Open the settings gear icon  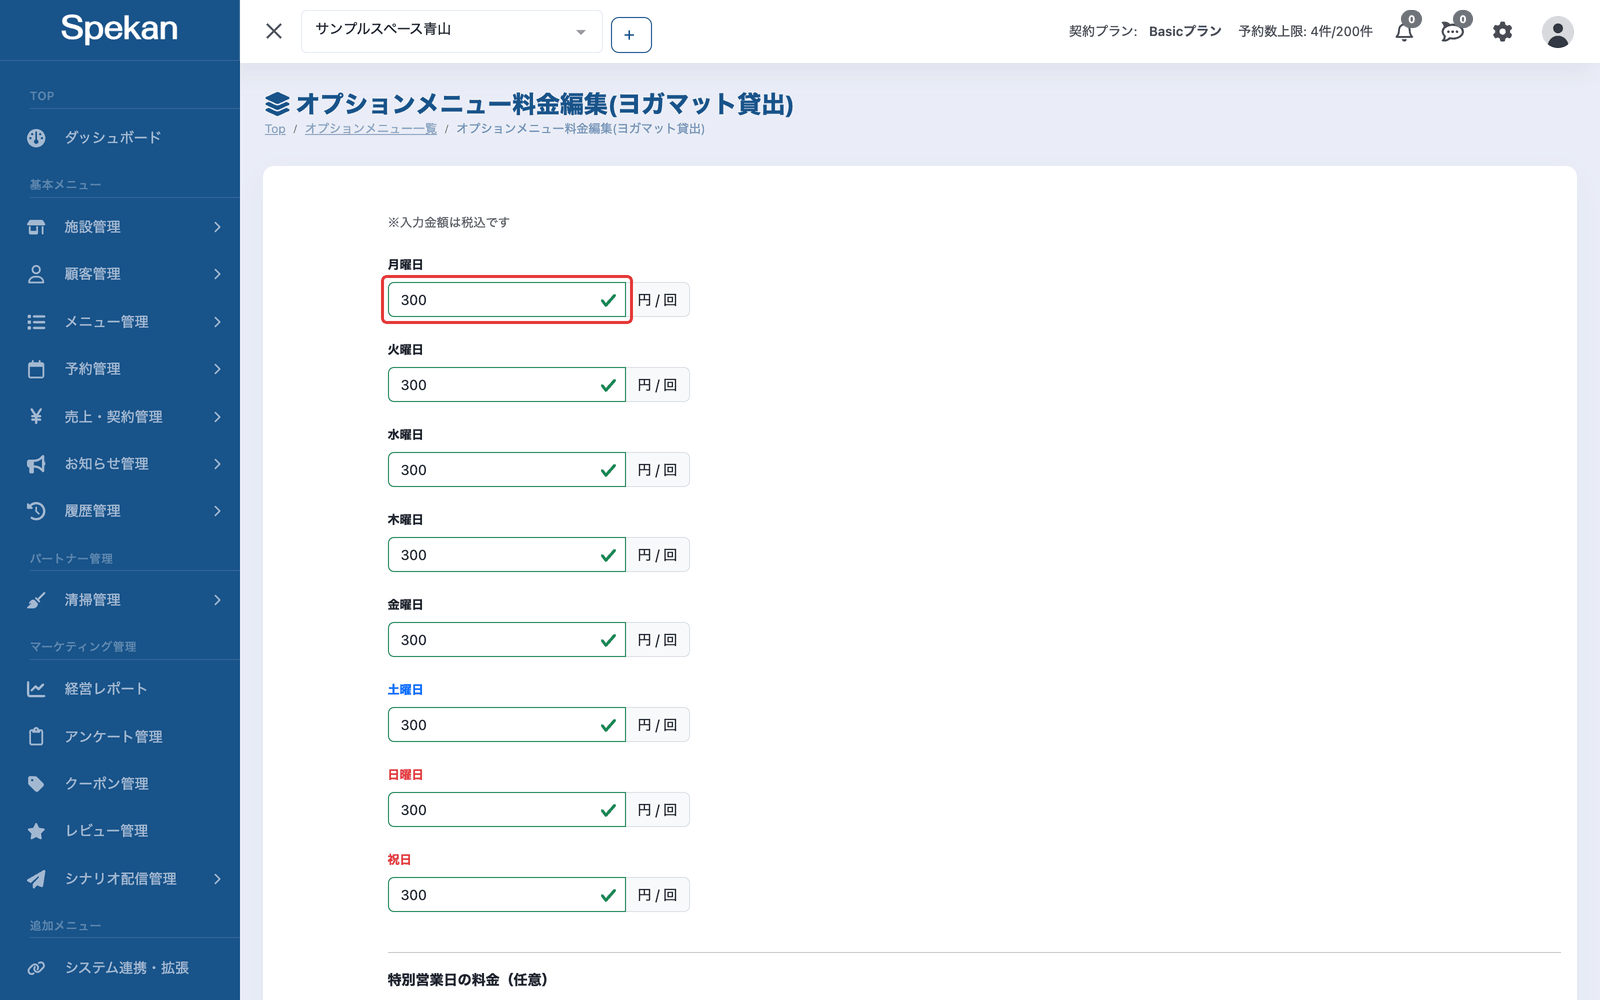point(1502,32)
